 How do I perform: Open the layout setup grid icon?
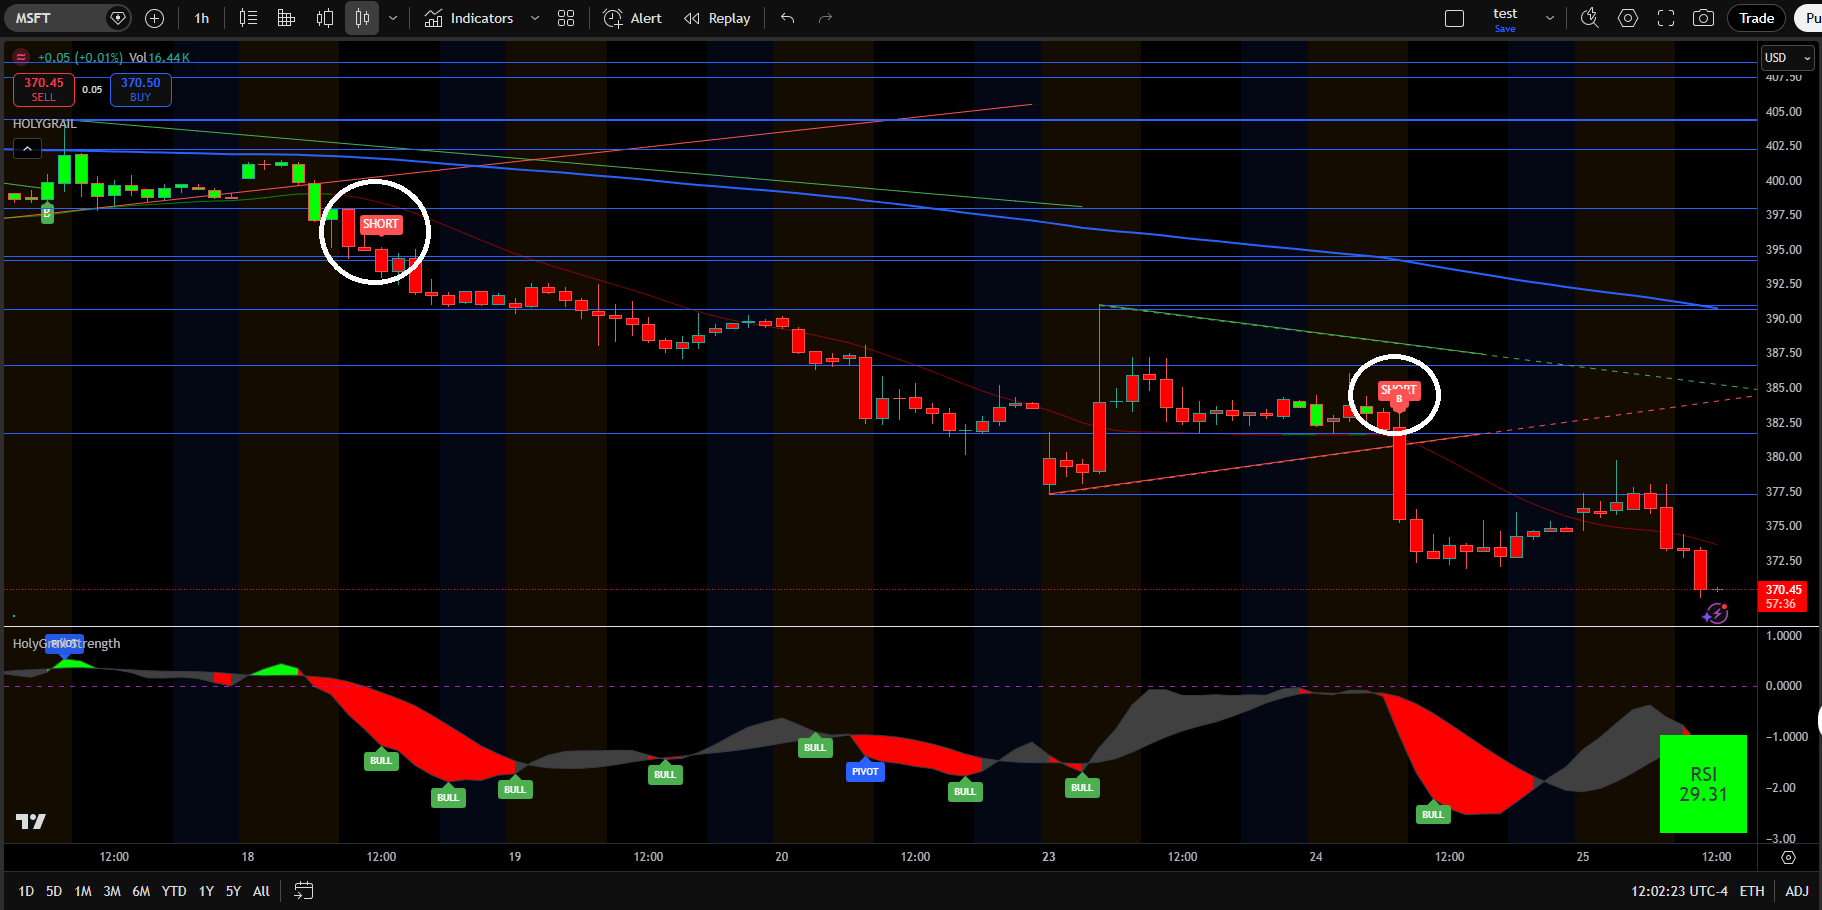pos(566,18)
